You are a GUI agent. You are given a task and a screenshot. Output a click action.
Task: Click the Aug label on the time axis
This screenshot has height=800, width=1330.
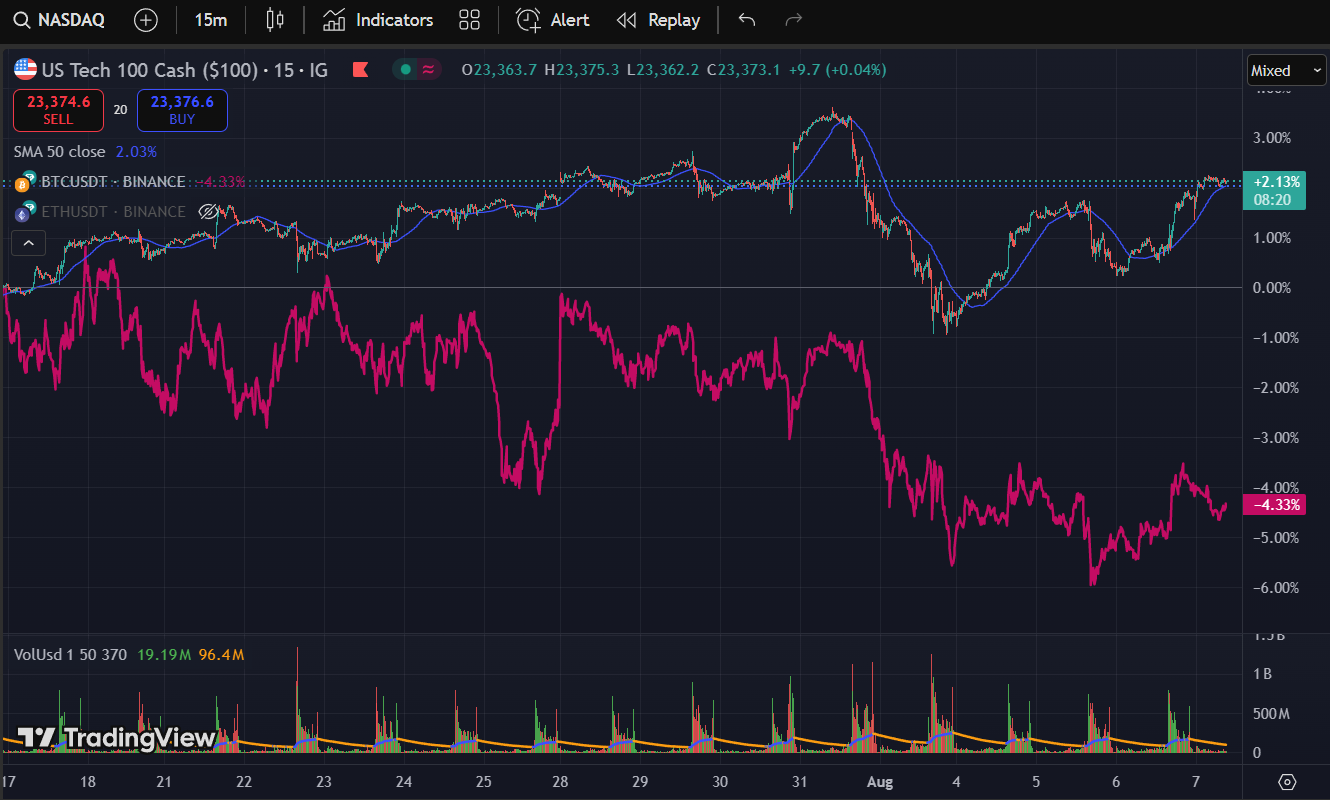(880, 781)
